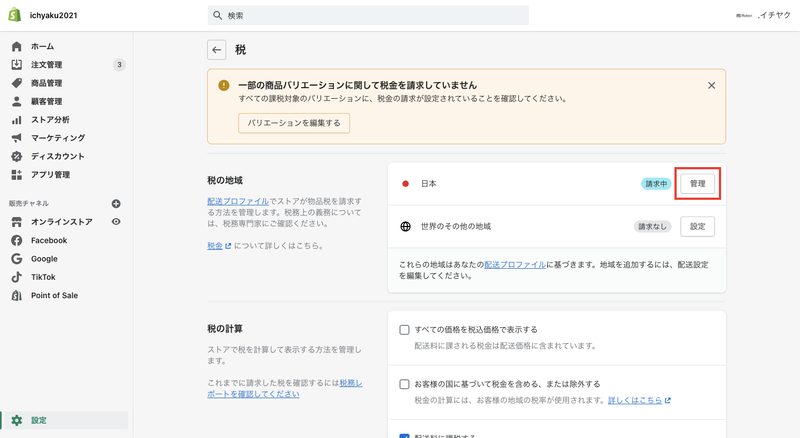
Task: Click the red dot Japan flag icon
Action: pos(405,184)
